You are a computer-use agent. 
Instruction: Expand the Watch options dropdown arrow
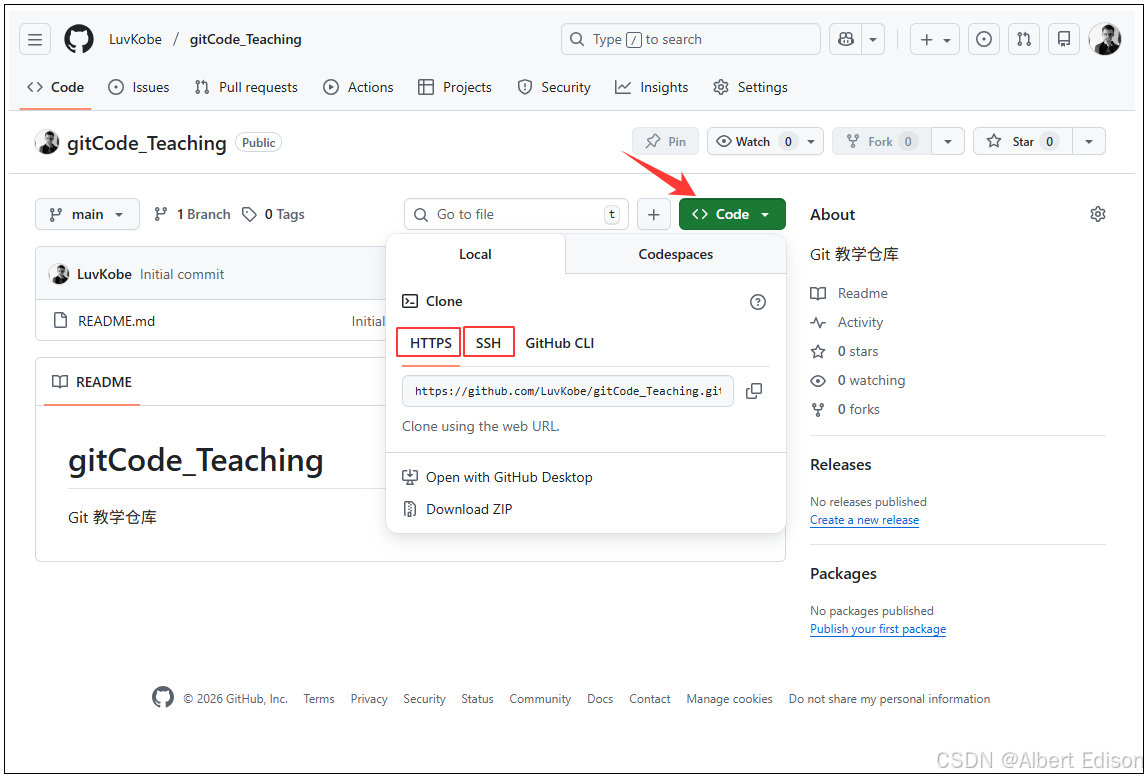tap(811, 141)
